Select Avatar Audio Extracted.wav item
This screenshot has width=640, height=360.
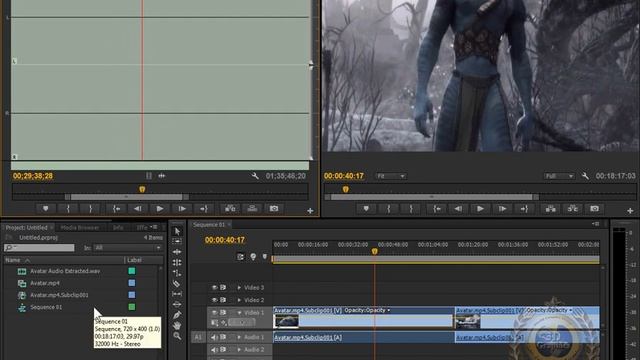pos(65,271)
